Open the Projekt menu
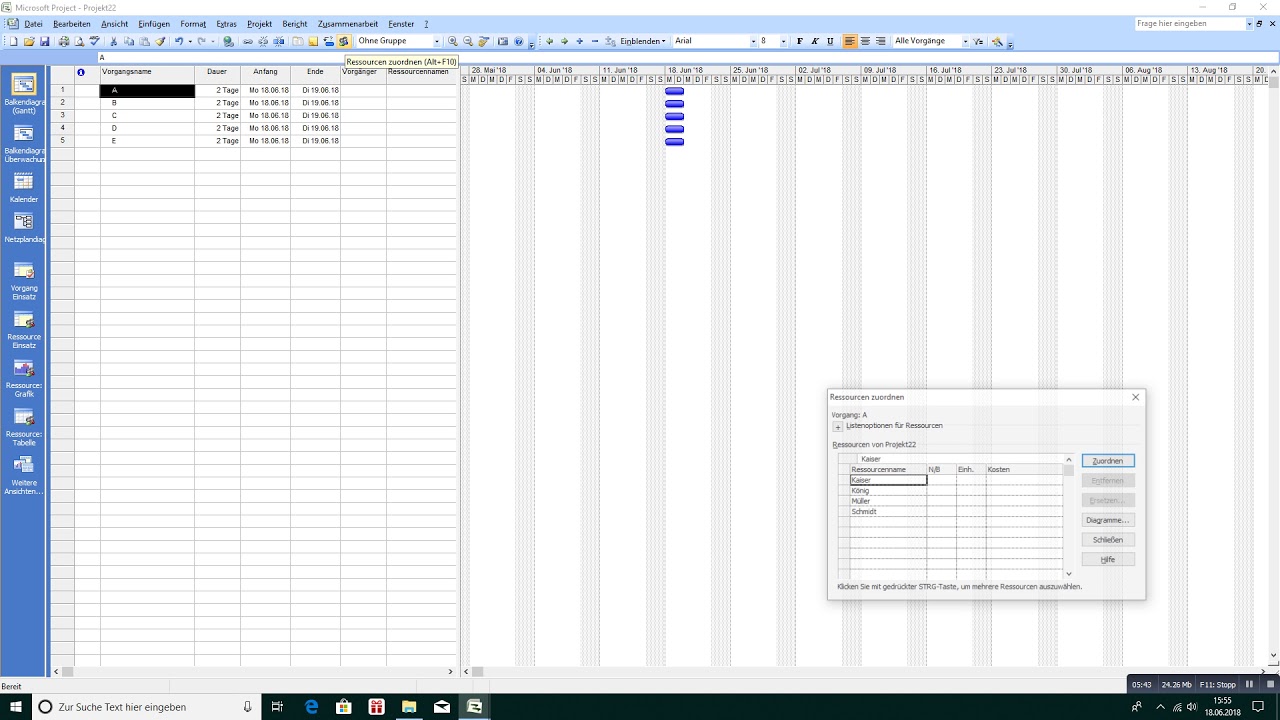The width and height of the screenshot is (1280, 720). (259, 23)
